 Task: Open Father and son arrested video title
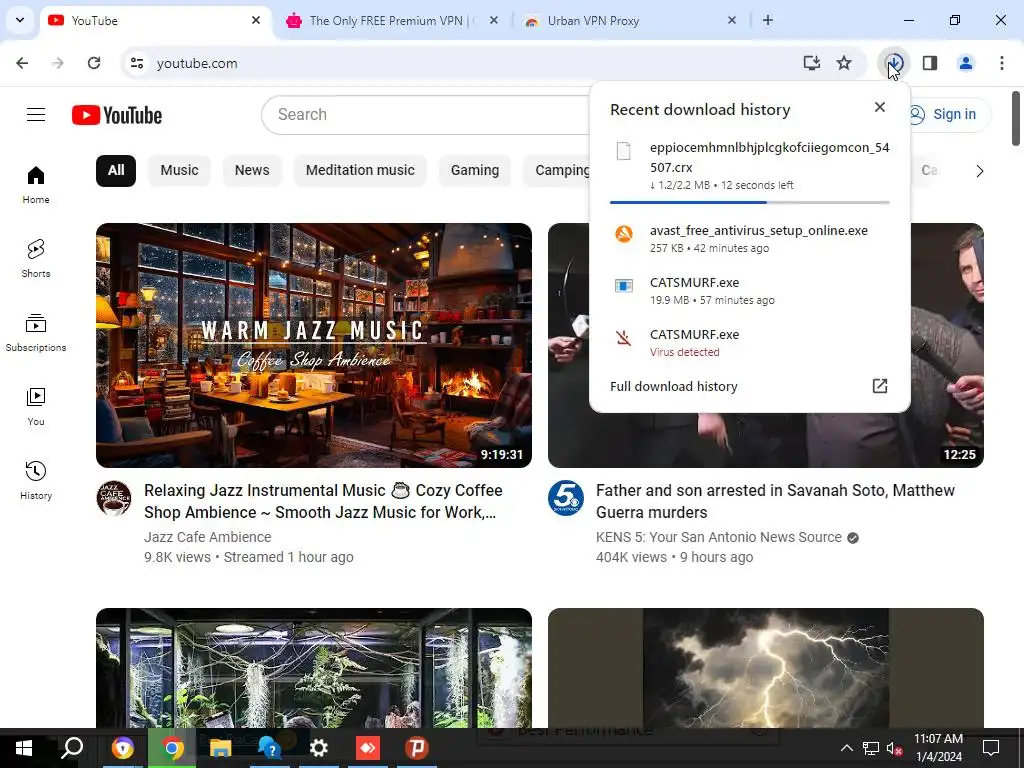point(775,502)
